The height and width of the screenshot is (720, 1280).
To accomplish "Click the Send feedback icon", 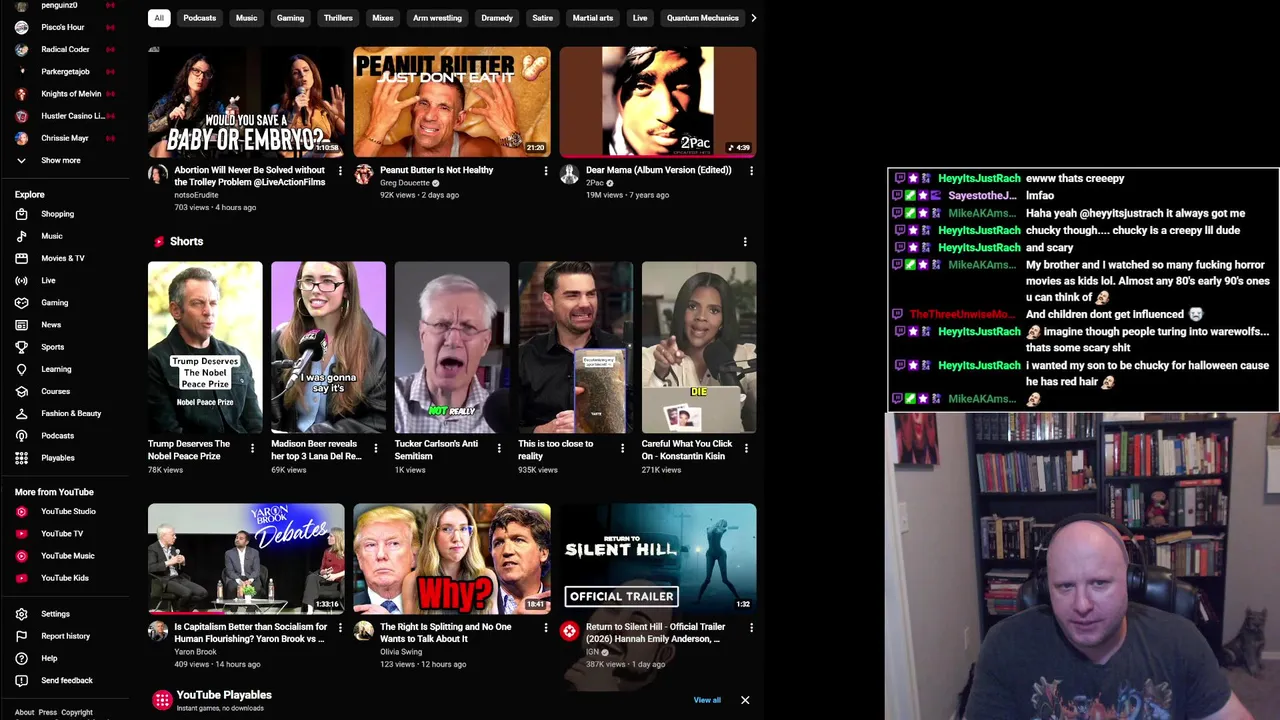I will [21, 680].
